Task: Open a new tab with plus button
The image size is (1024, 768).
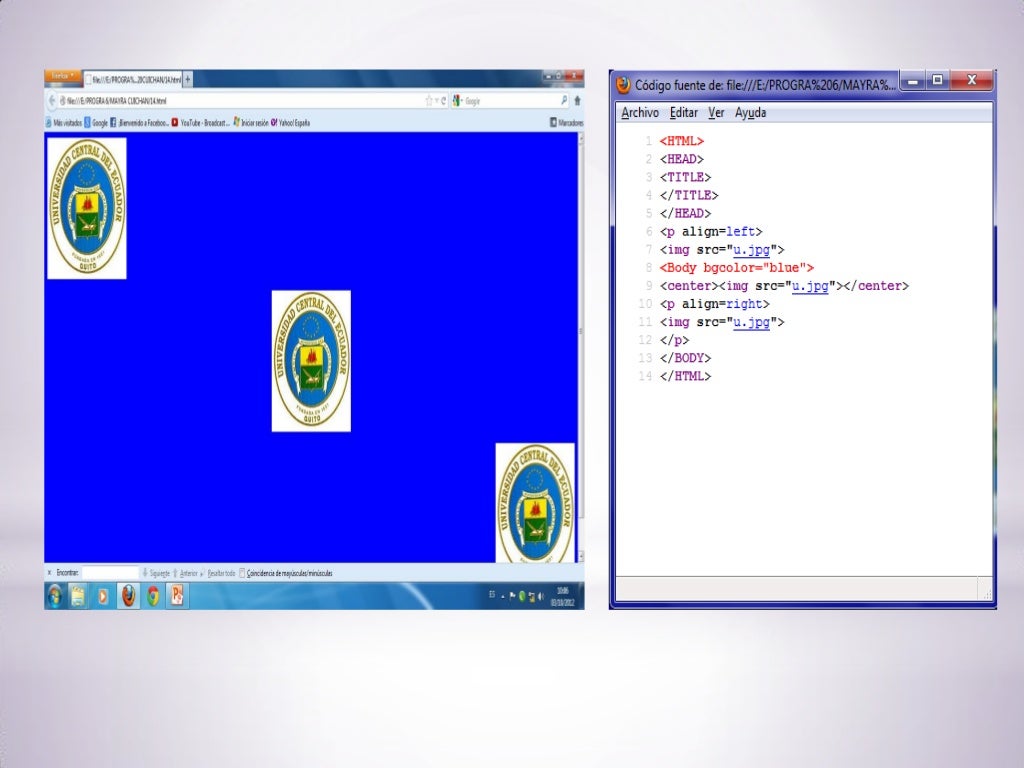Action: [188, 80]
